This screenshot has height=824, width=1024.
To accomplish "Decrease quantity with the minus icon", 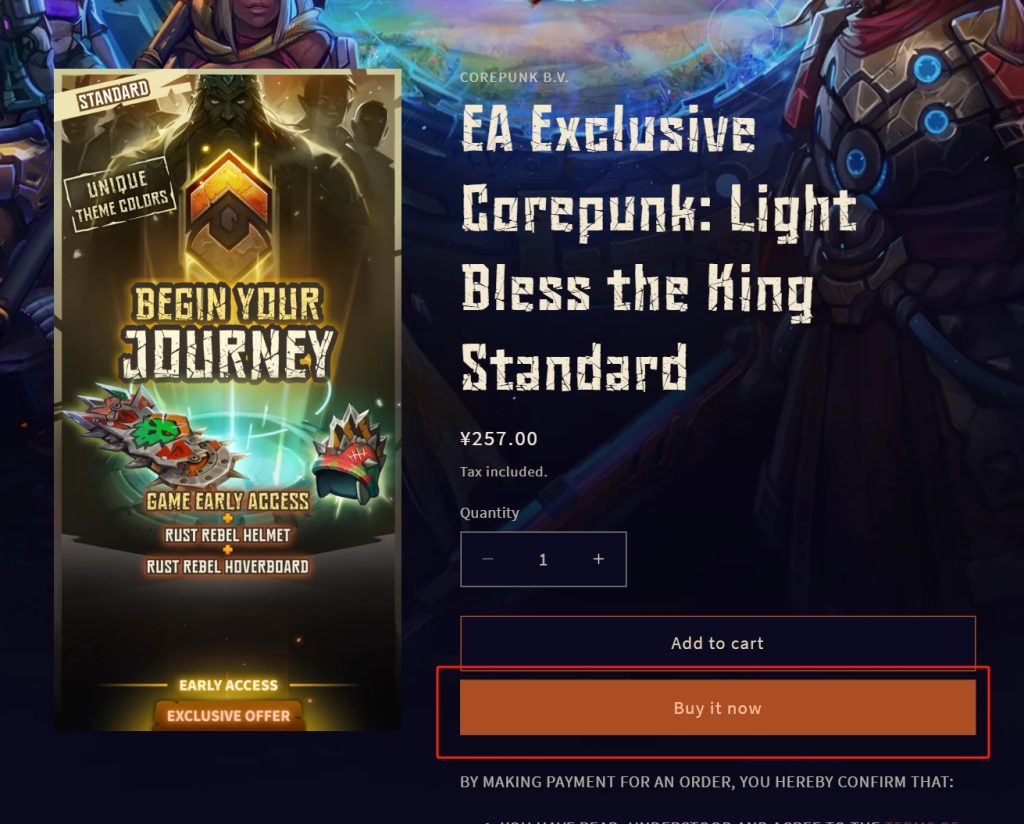I will click(x=487, y=560).
